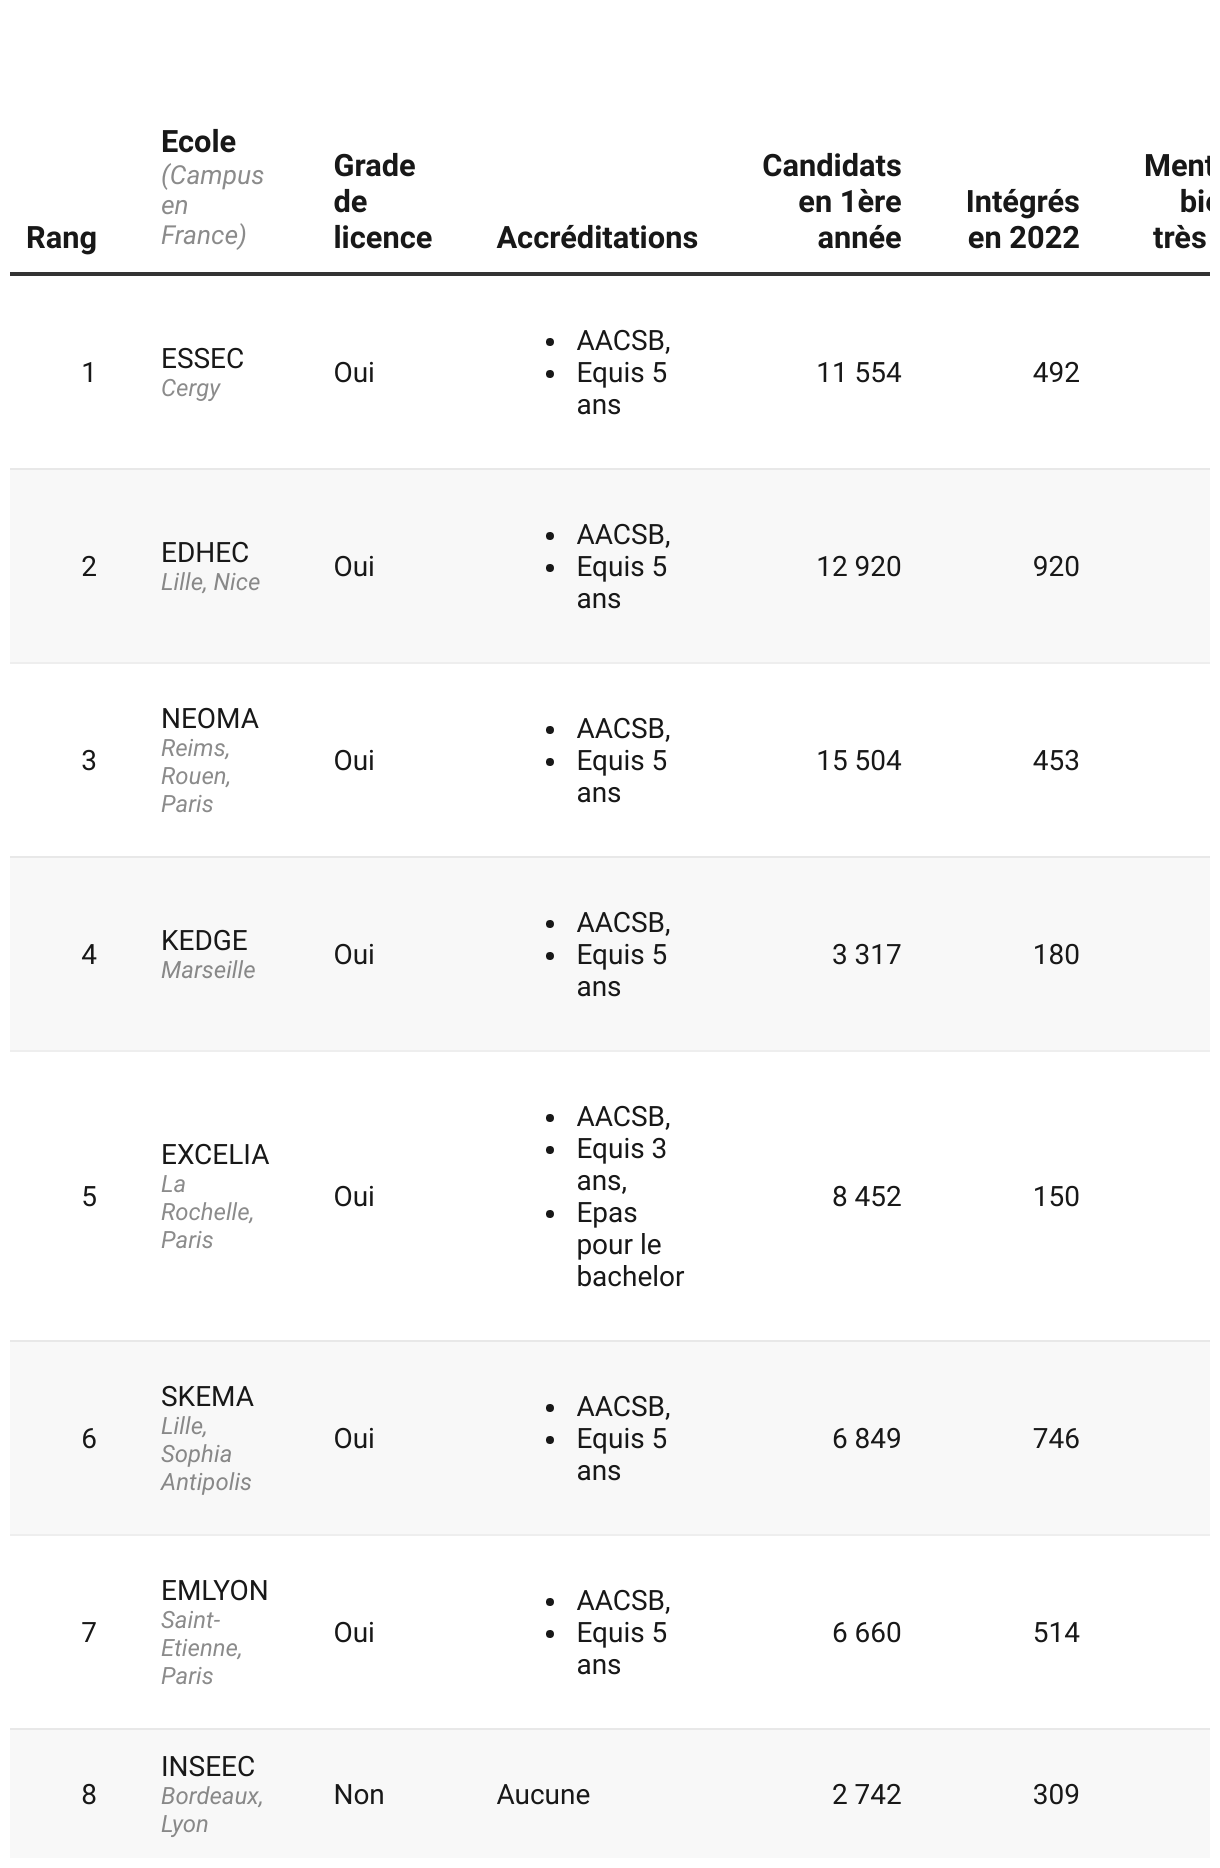Click INSEEC's Non licence grade cell
Viewport: 1220px width, 1868px height.
coord(359,1795)
